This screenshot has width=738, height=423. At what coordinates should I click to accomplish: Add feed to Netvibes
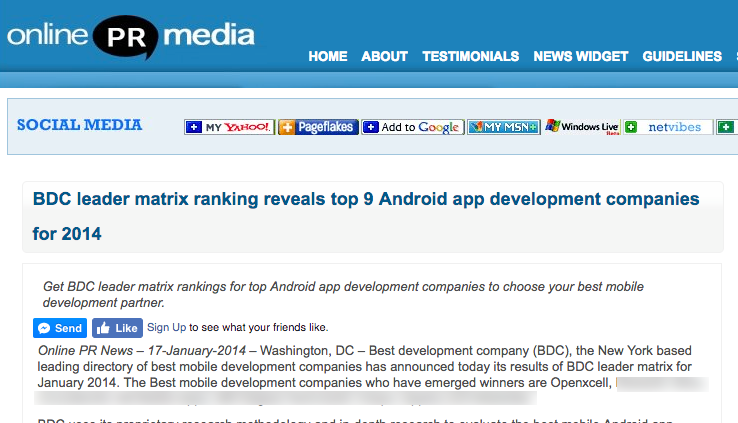pyautogui.click(x=667, y=127)
